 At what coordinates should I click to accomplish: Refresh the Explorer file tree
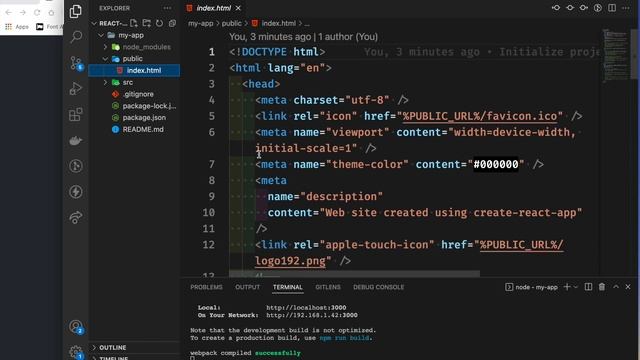tap(160, 23)
